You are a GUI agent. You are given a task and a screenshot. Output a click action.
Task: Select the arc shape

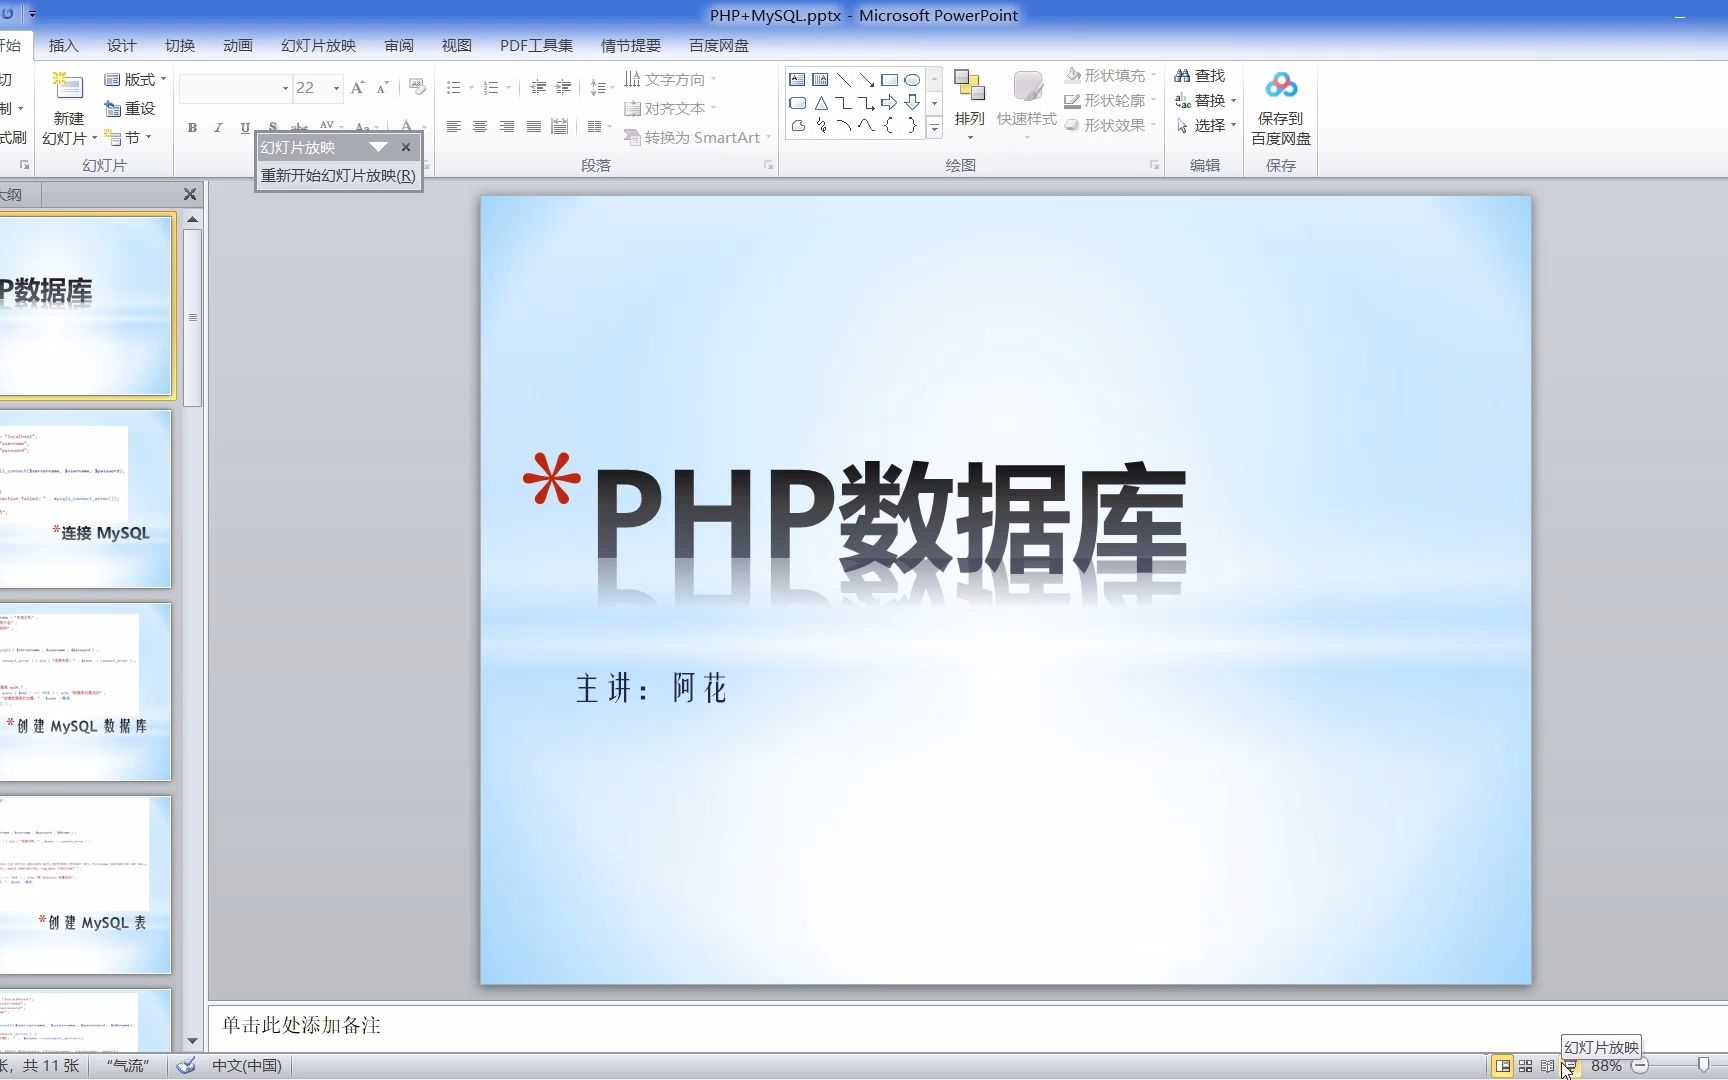point(843,125)
